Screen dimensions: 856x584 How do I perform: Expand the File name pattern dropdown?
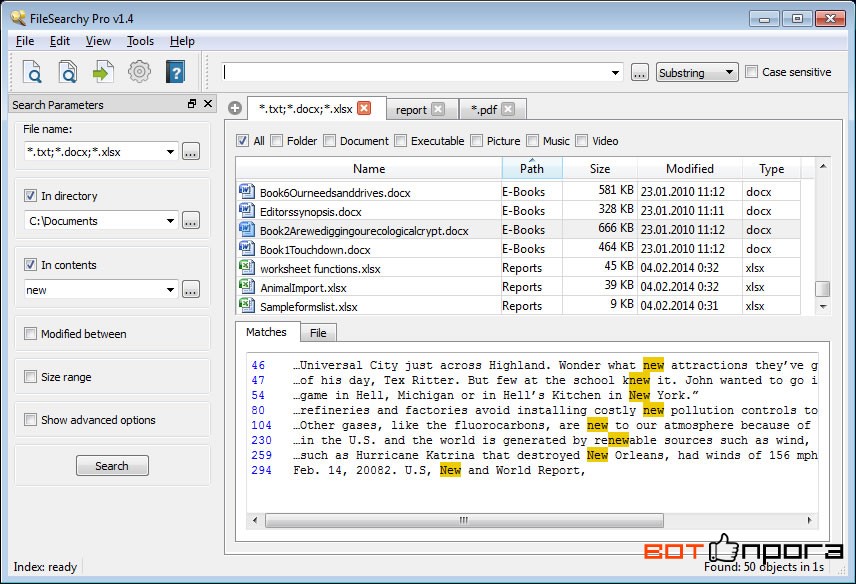[x=170, y=152]
